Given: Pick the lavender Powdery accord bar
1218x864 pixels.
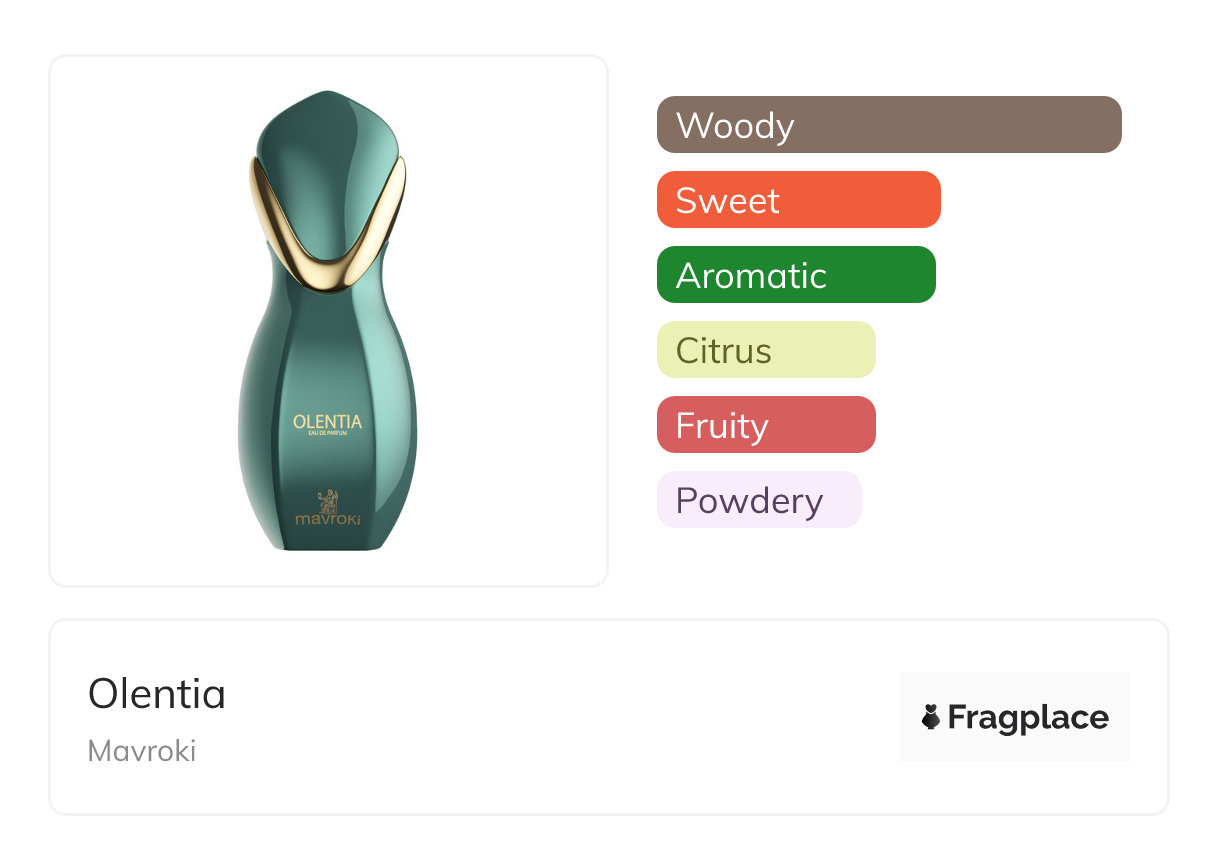Looking at the screenshot, I should pos(759,500).
